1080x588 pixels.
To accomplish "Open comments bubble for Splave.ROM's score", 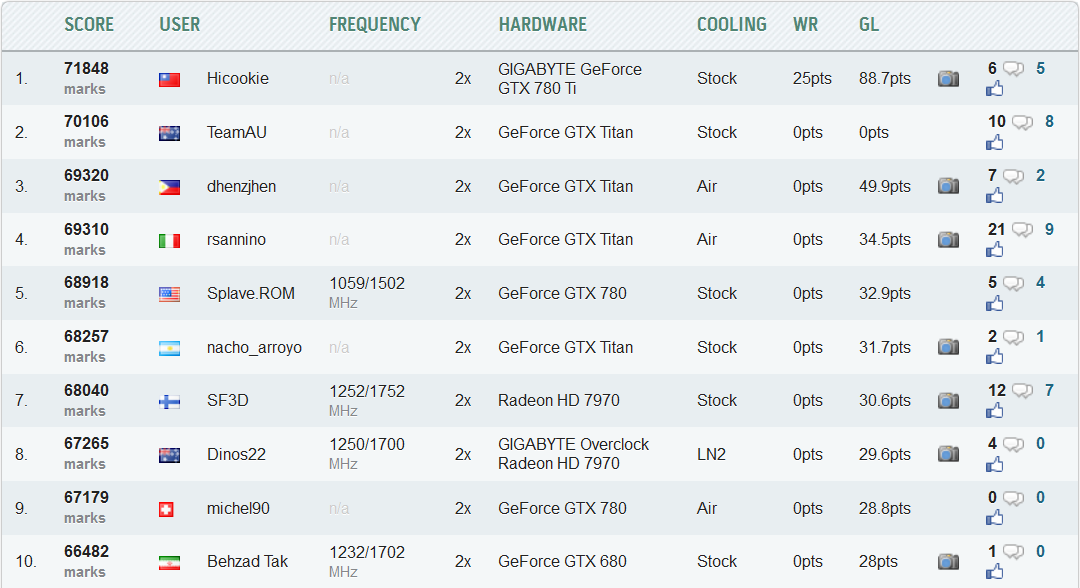I will 1013,284.
